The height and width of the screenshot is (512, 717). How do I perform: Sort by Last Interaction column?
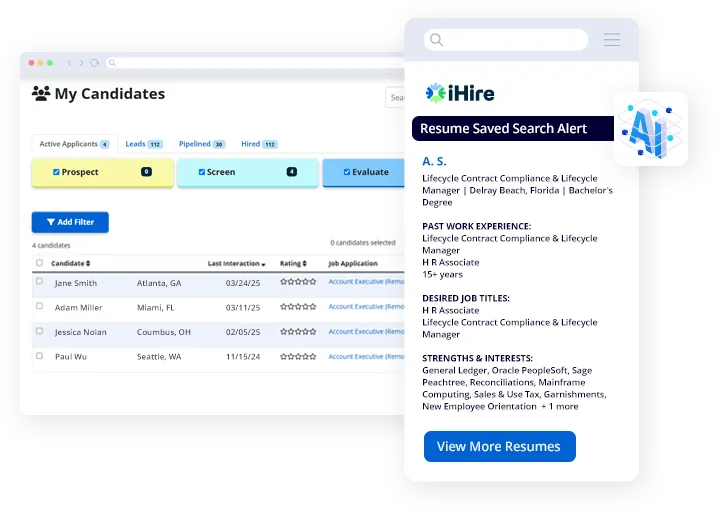236,264
